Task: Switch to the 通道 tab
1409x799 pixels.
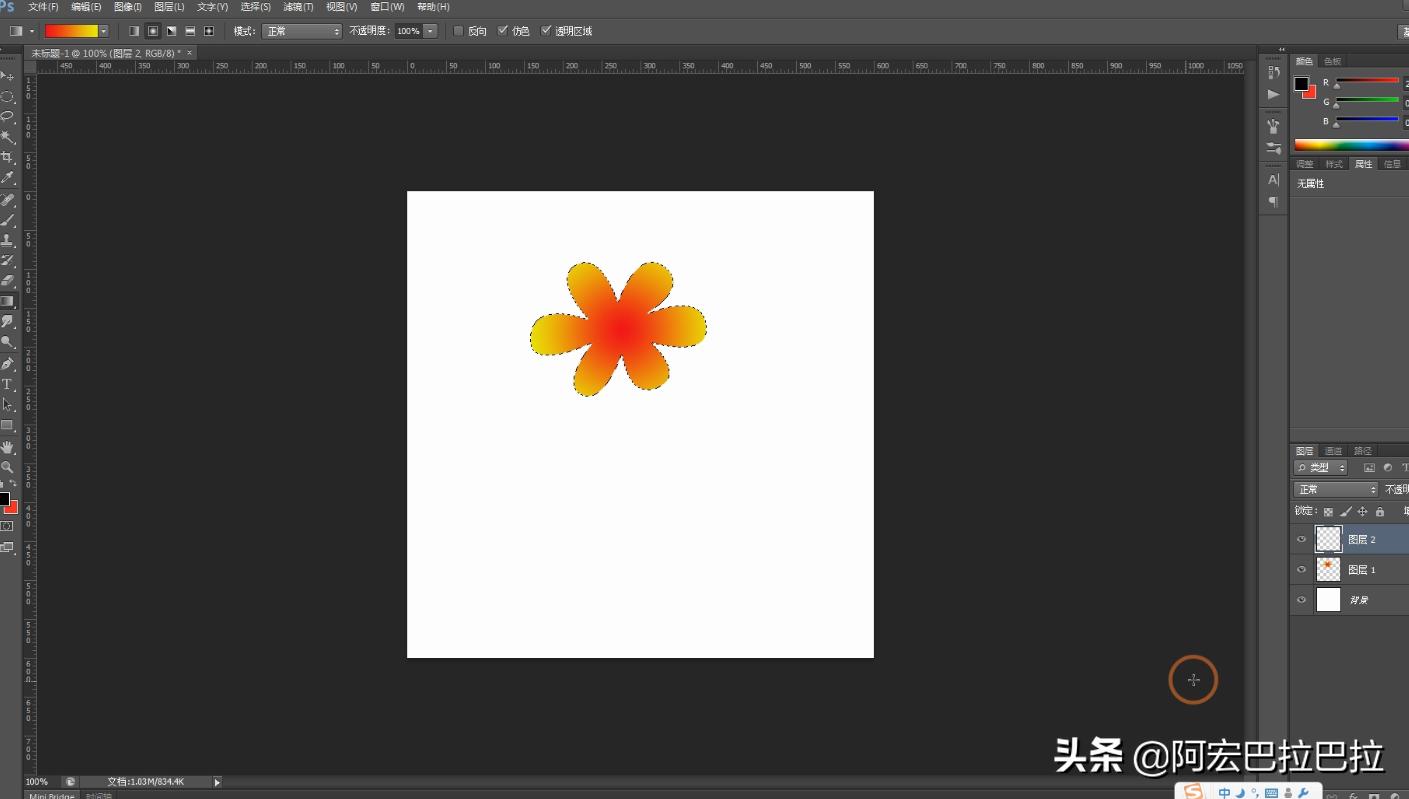Action: 1332,450
